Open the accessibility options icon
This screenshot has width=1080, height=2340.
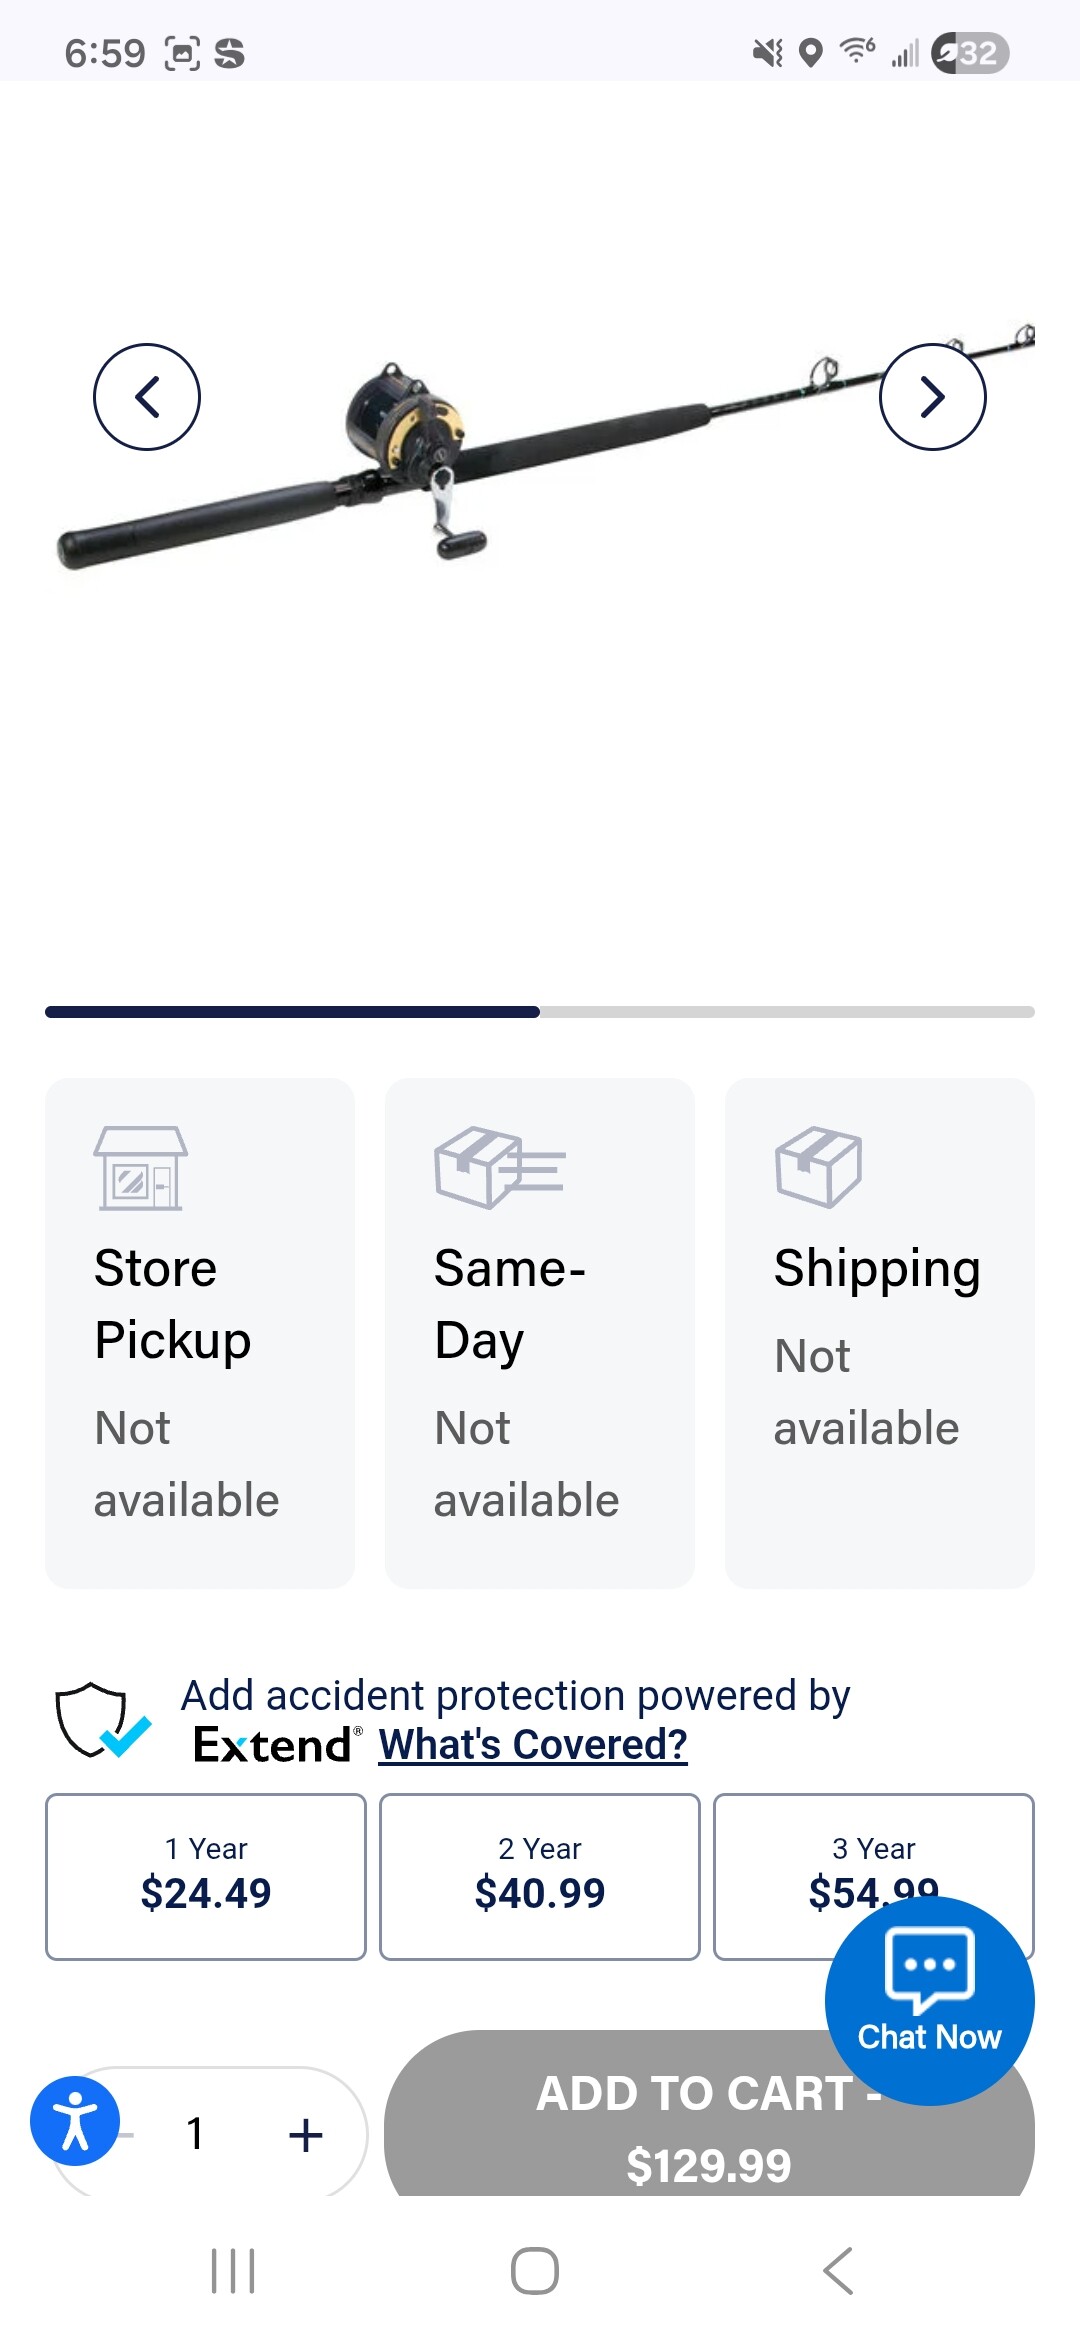75,2120
